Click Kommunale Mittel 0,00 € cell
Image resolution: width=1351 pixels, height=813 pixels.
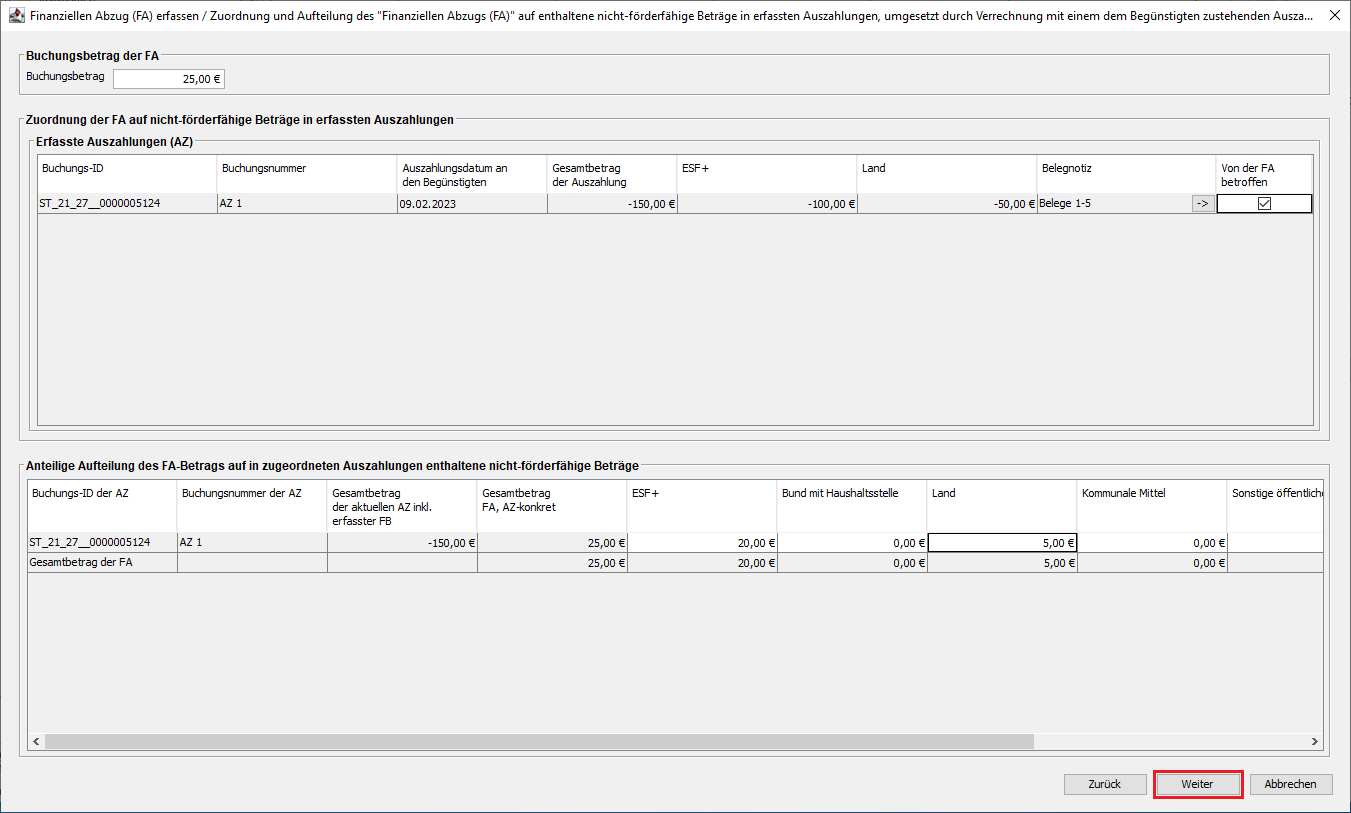point(1151,543)
